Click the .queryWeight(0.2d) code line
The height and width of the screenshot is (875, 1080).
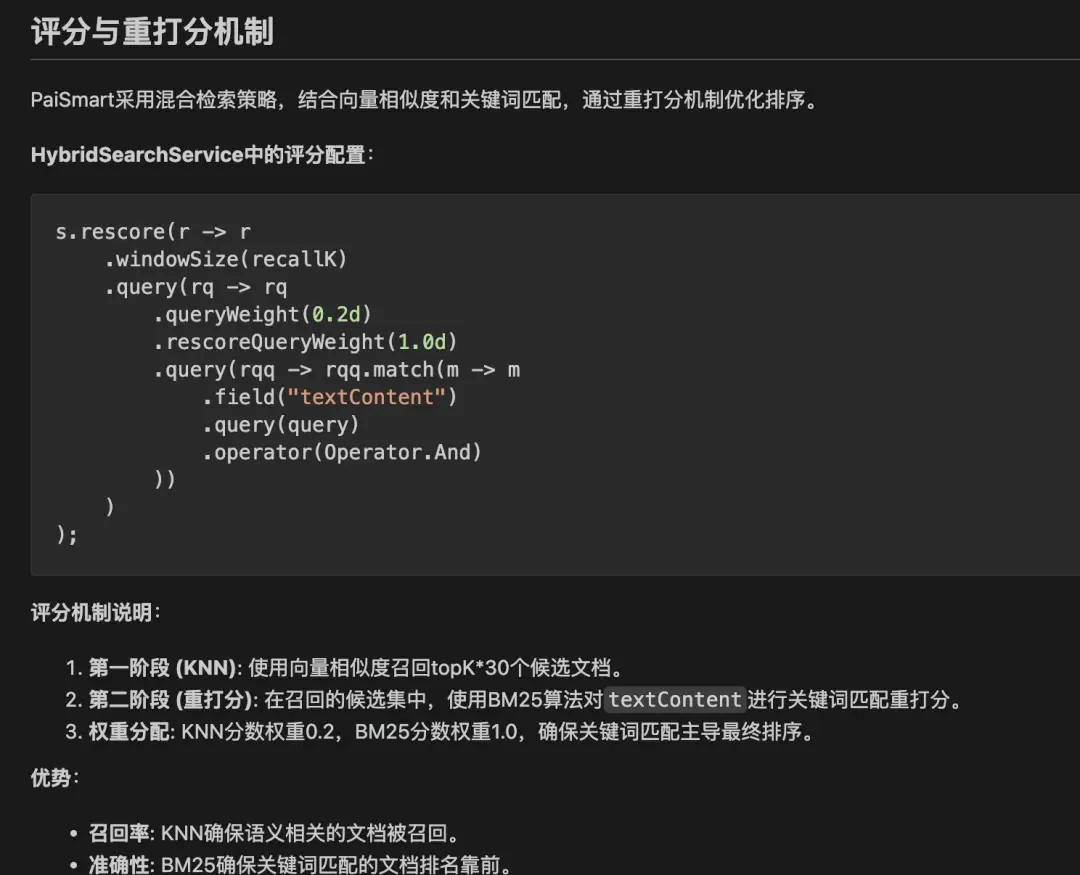tap(262, 314)
